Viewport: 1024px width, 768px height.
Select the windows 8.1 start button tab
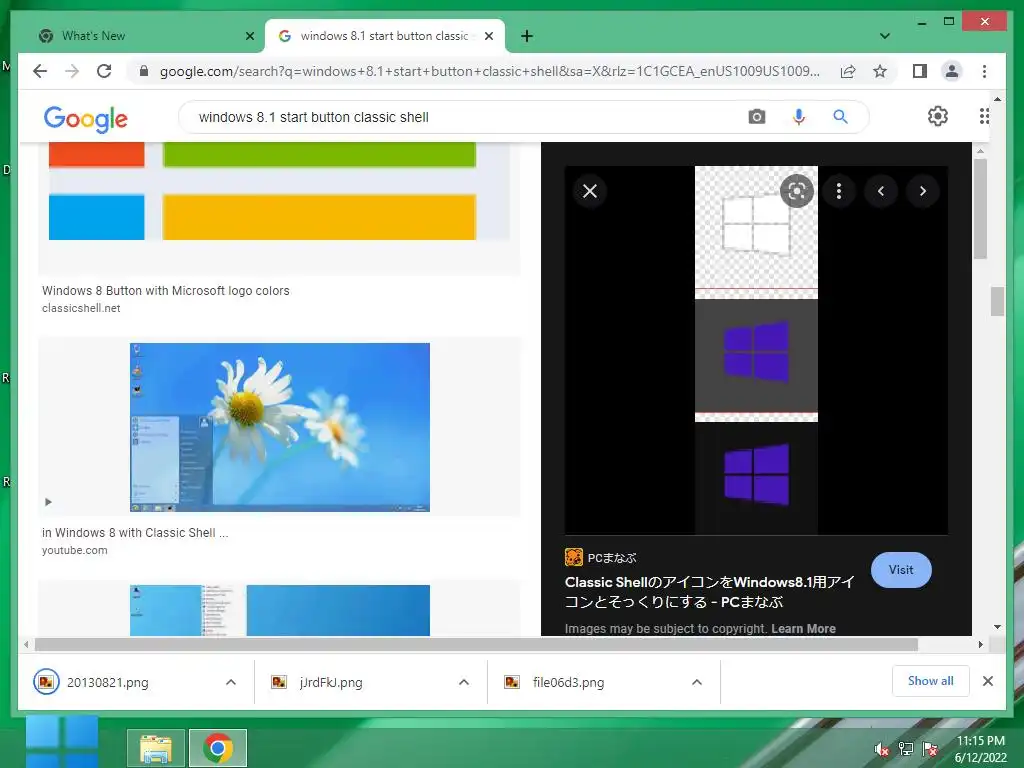(x=385, y=36)
